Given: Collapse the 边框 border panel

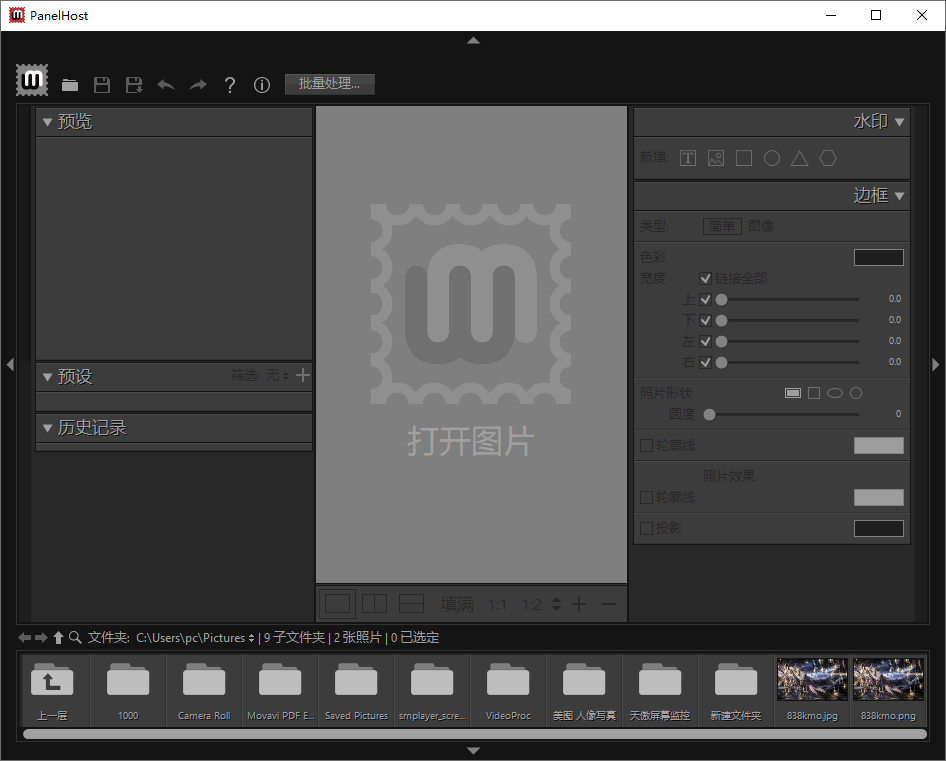Looking at the screenshot, I should point(900,196).
